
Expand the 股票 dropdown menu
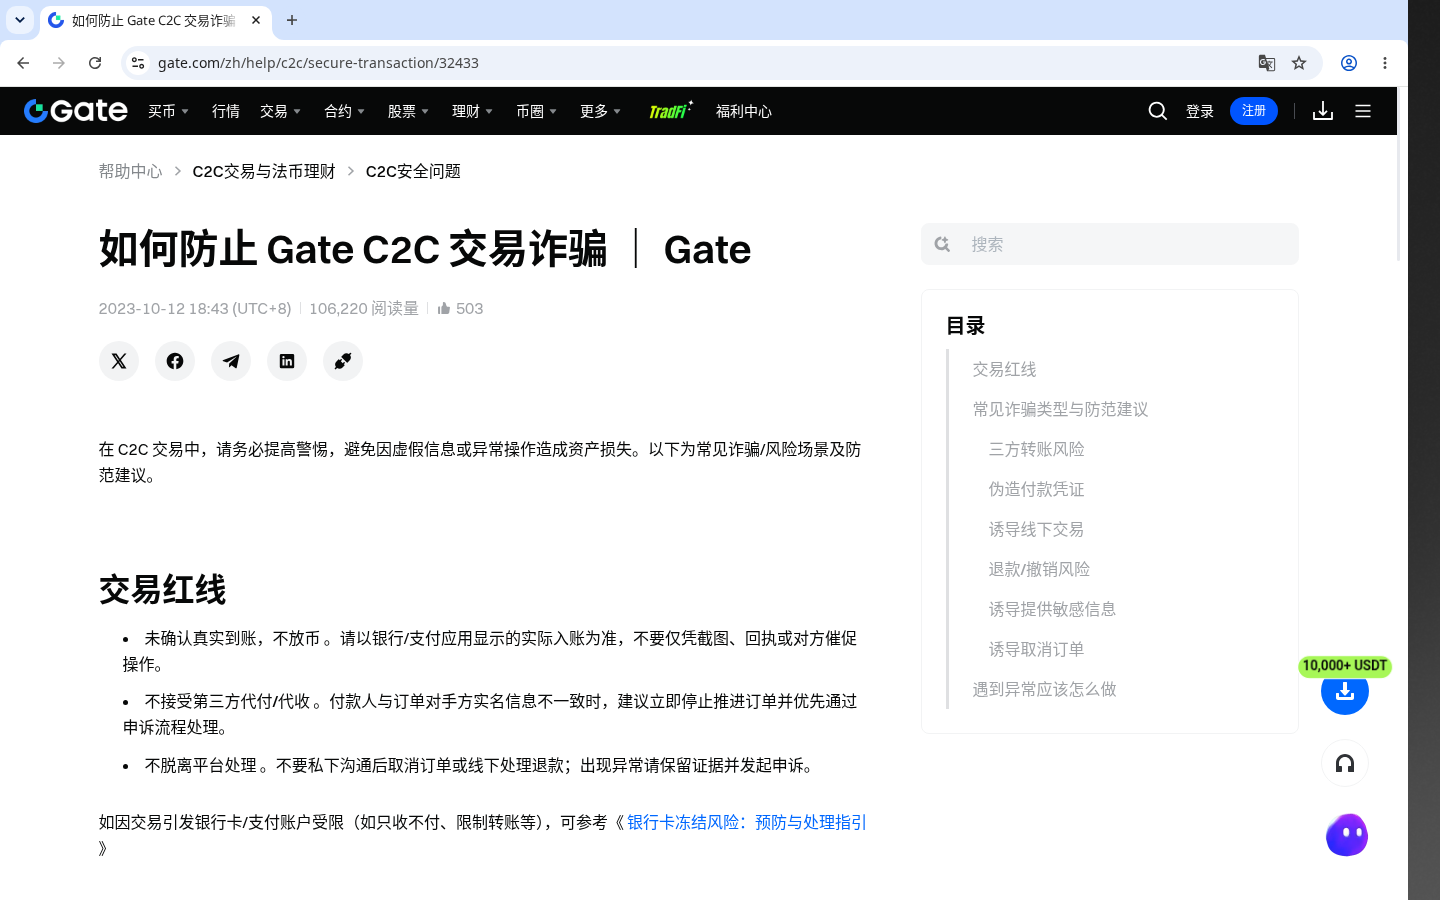coord(409,111)
